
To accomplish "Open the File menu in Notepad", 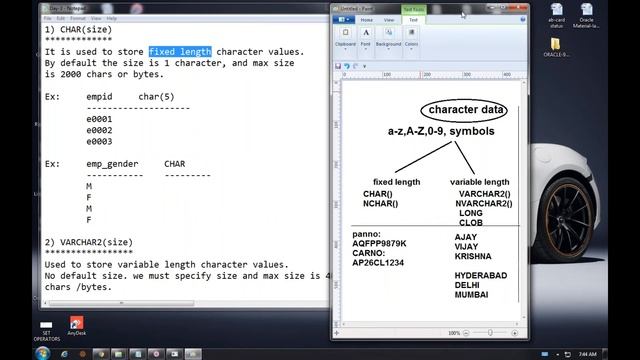I will [x=47, y=18].
